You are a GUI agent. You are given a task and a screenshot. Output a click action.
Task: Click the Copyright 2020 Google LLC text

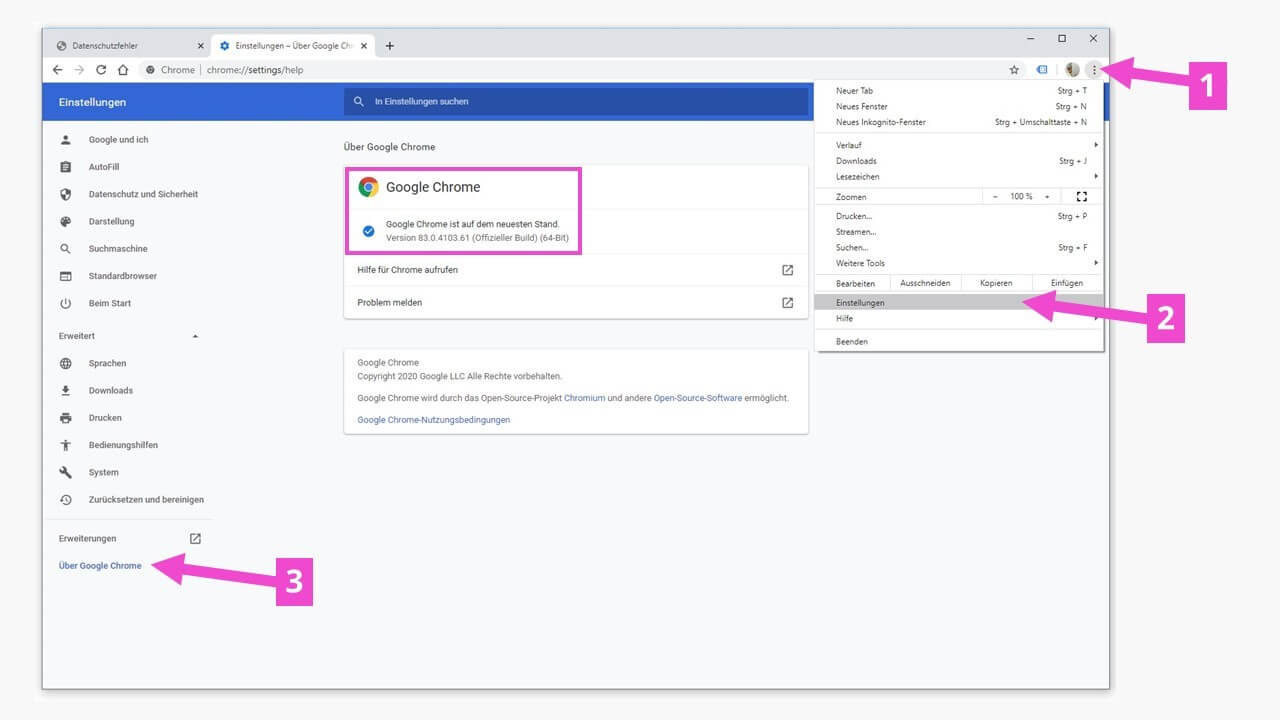point(460,377)
